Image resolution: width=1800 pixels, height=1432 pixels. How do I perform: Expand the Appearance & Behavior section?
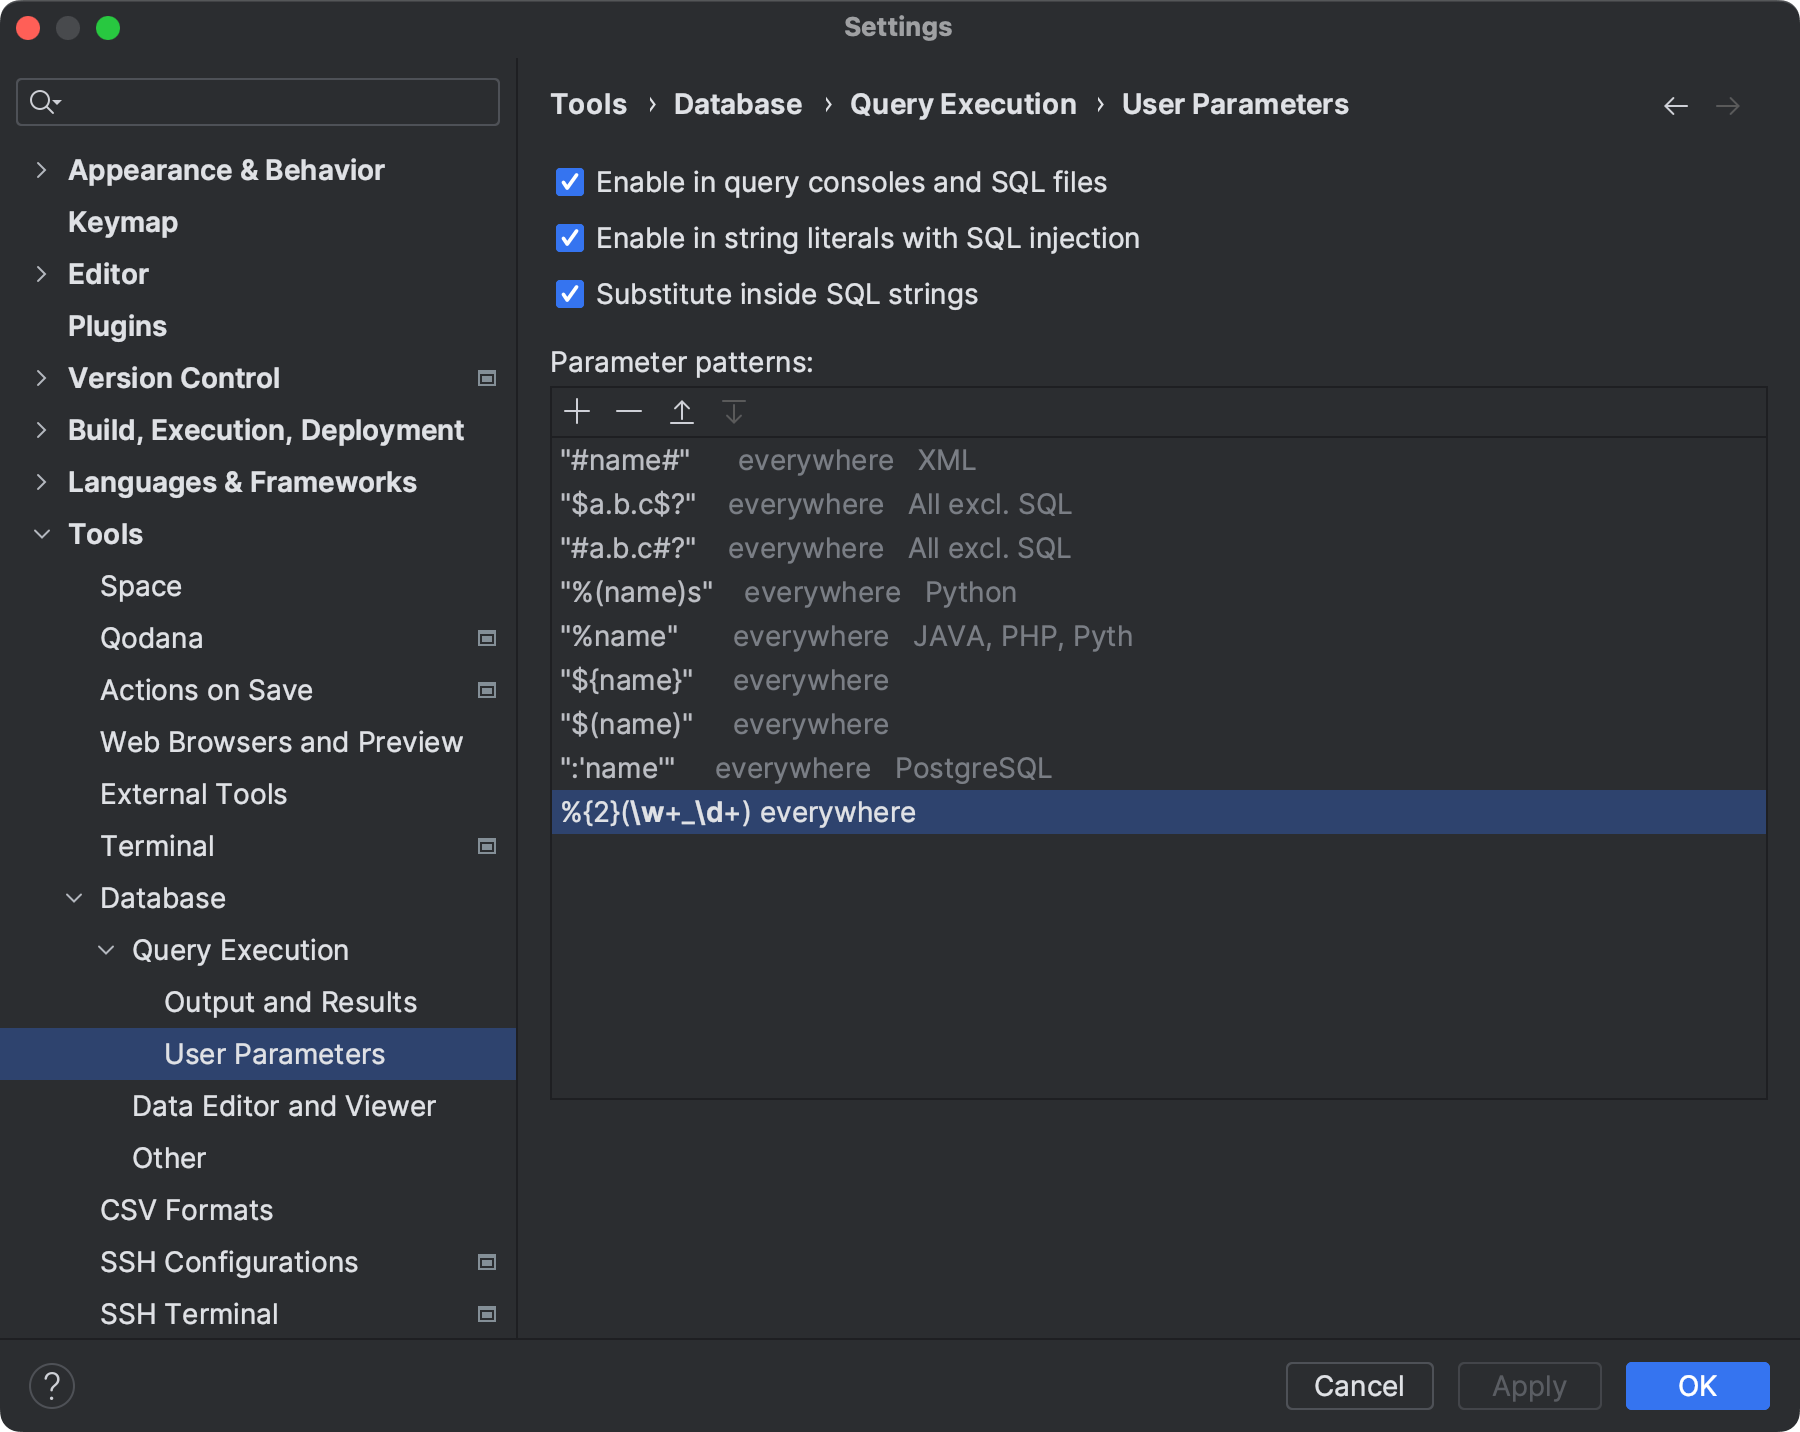41,170
